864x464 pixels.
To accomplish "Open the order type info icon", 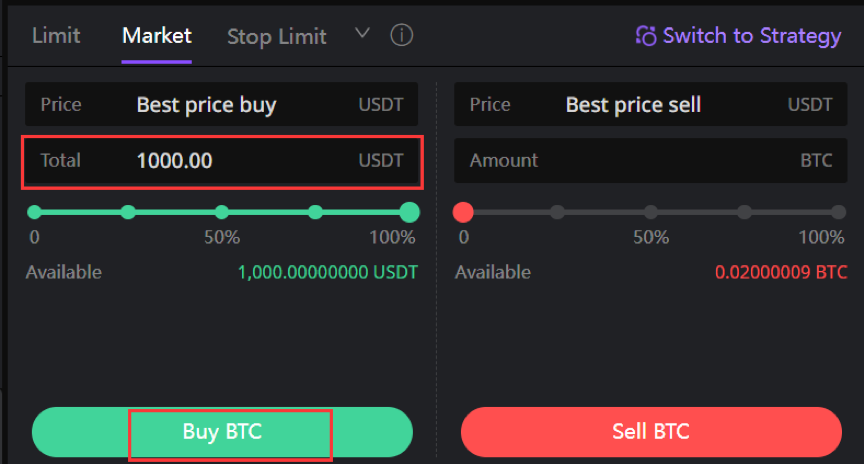I will tap(401, 36).
